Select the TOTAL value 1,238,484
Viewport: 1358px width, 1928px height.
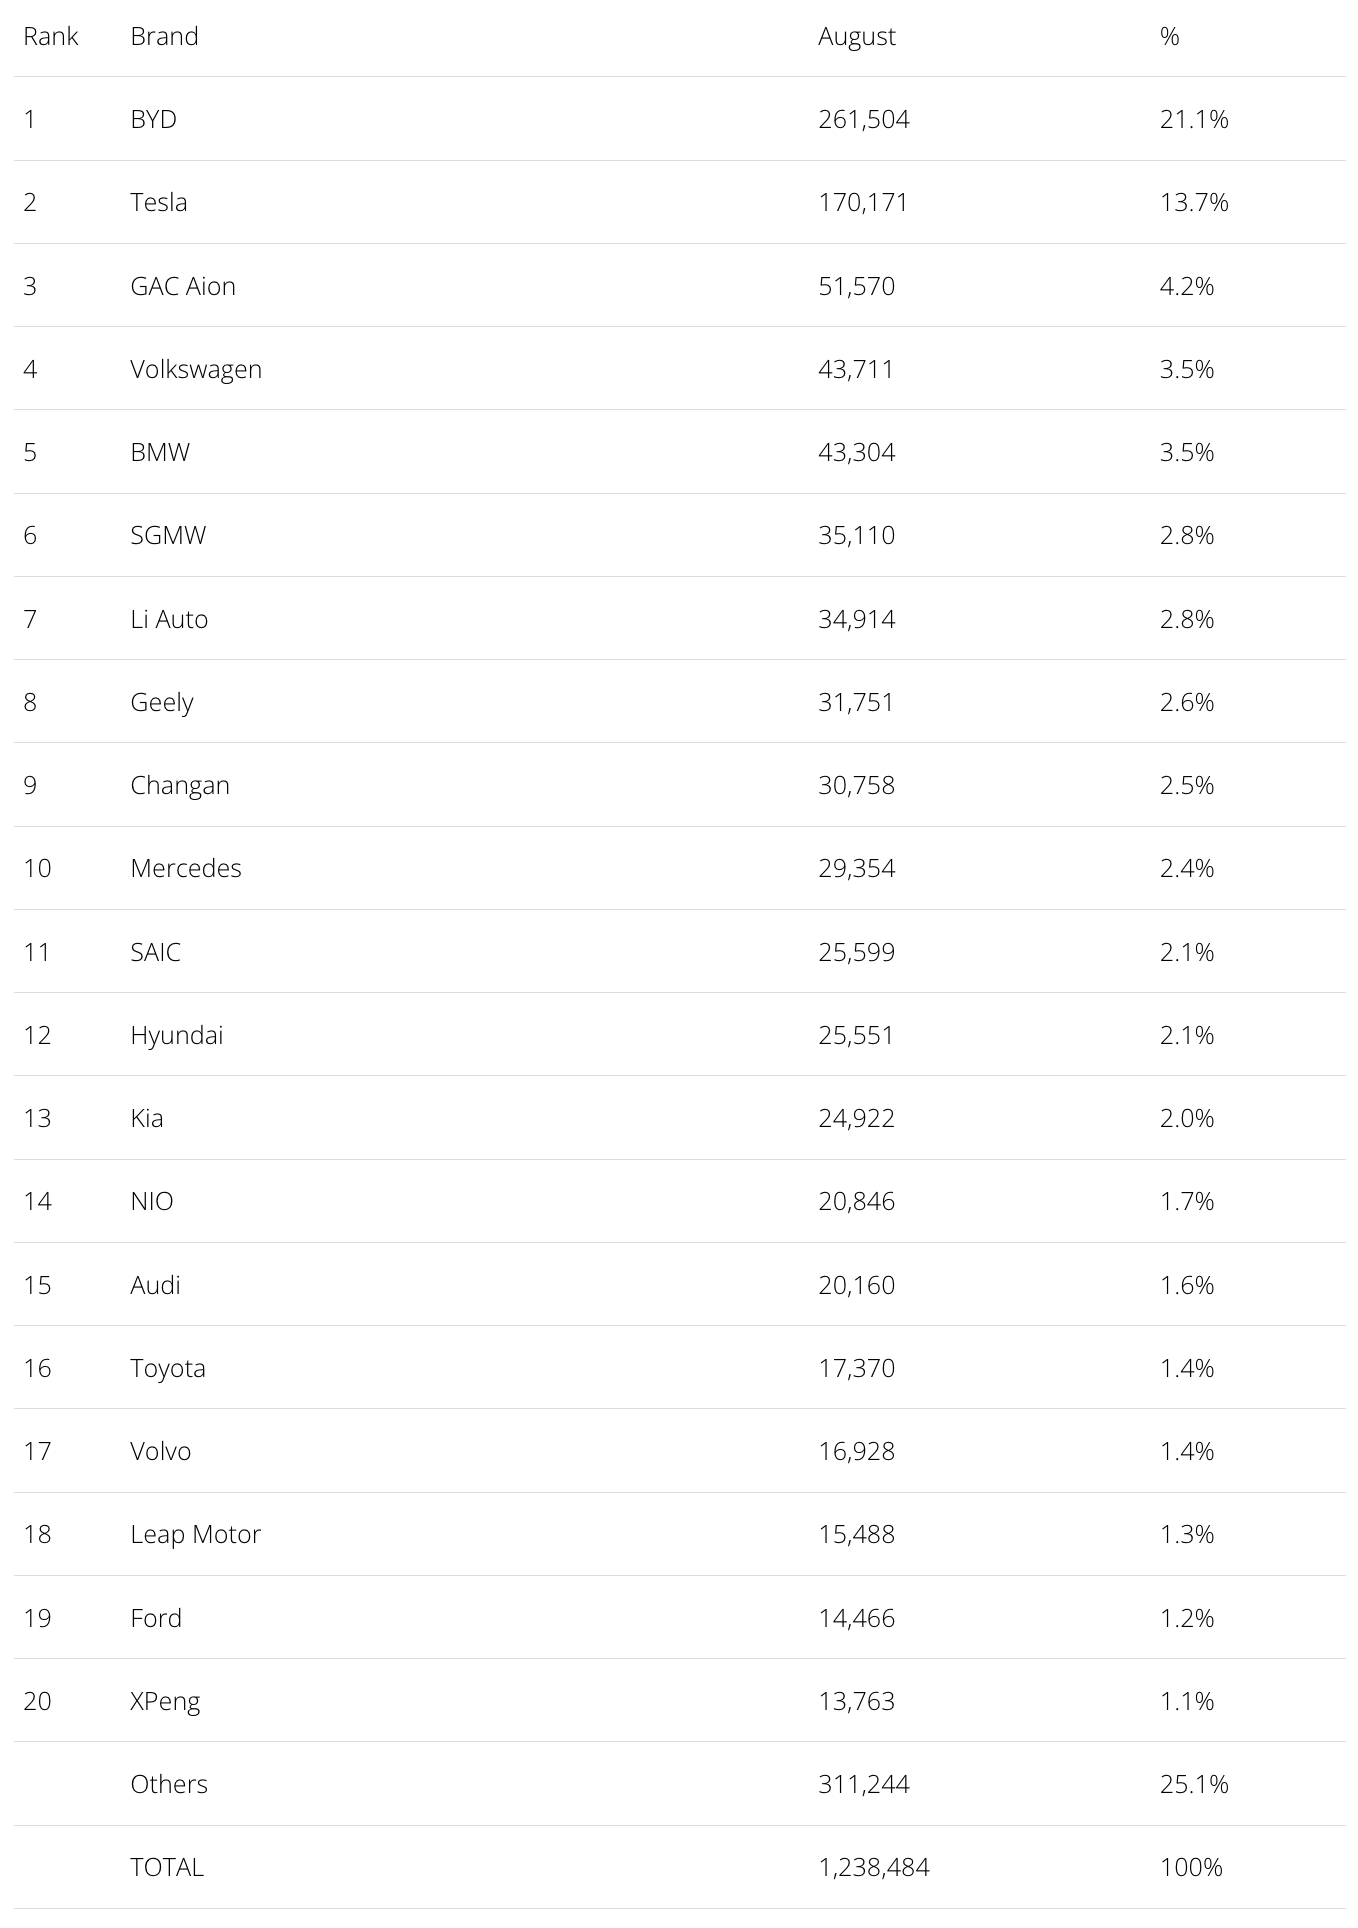(x=874, y=1867)
